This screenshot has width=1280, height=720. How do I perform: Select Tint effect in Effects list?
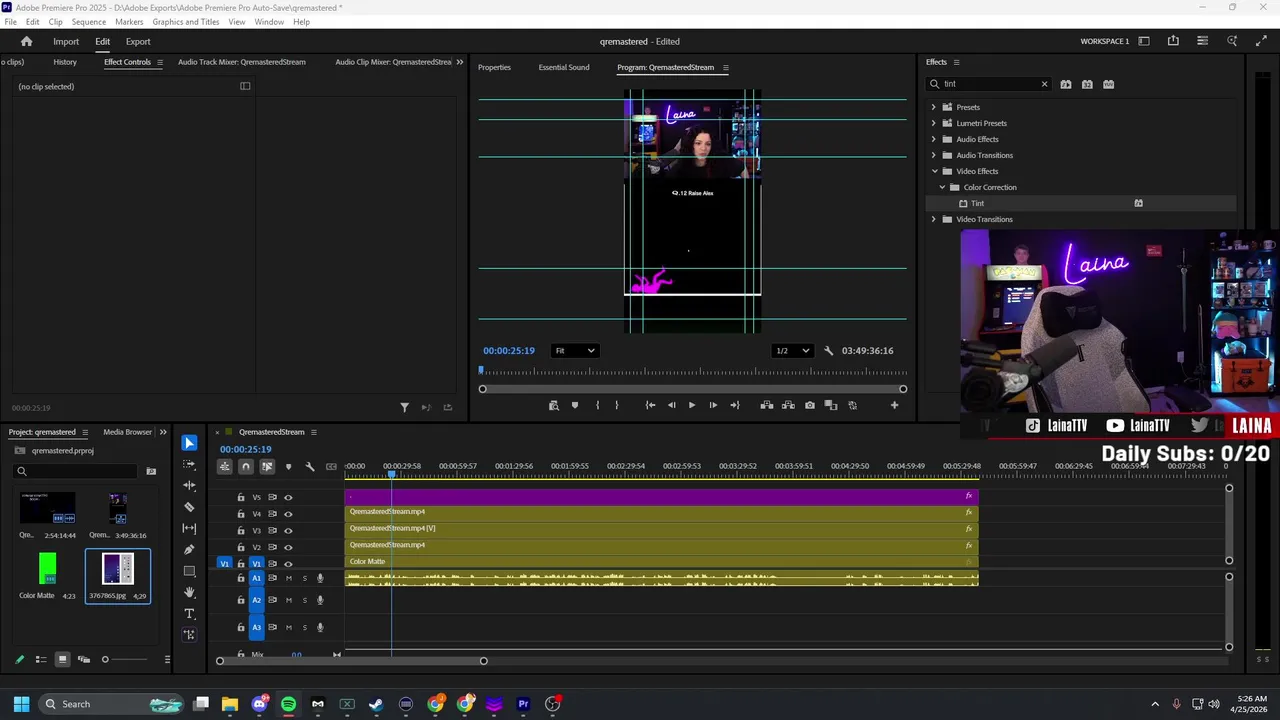(978, 203)
